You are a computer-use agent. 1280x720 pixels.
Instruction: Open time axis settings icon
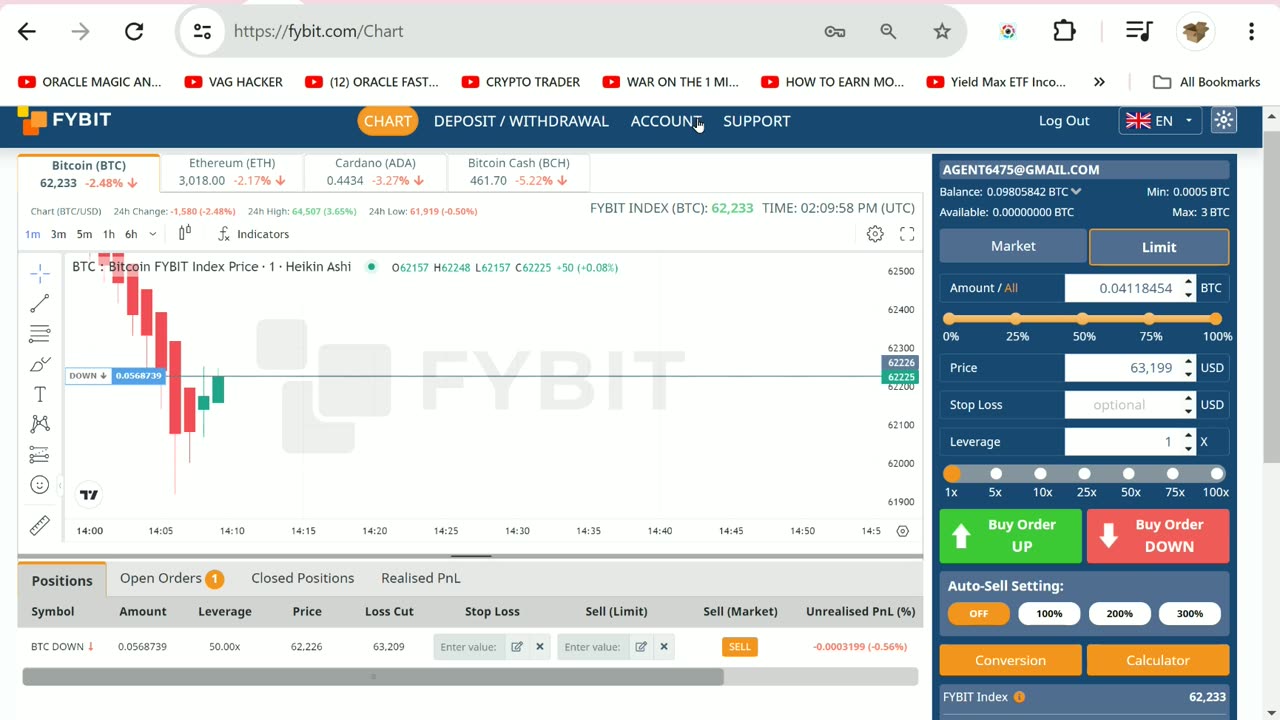pyautogui.click(x=903, y=531)
